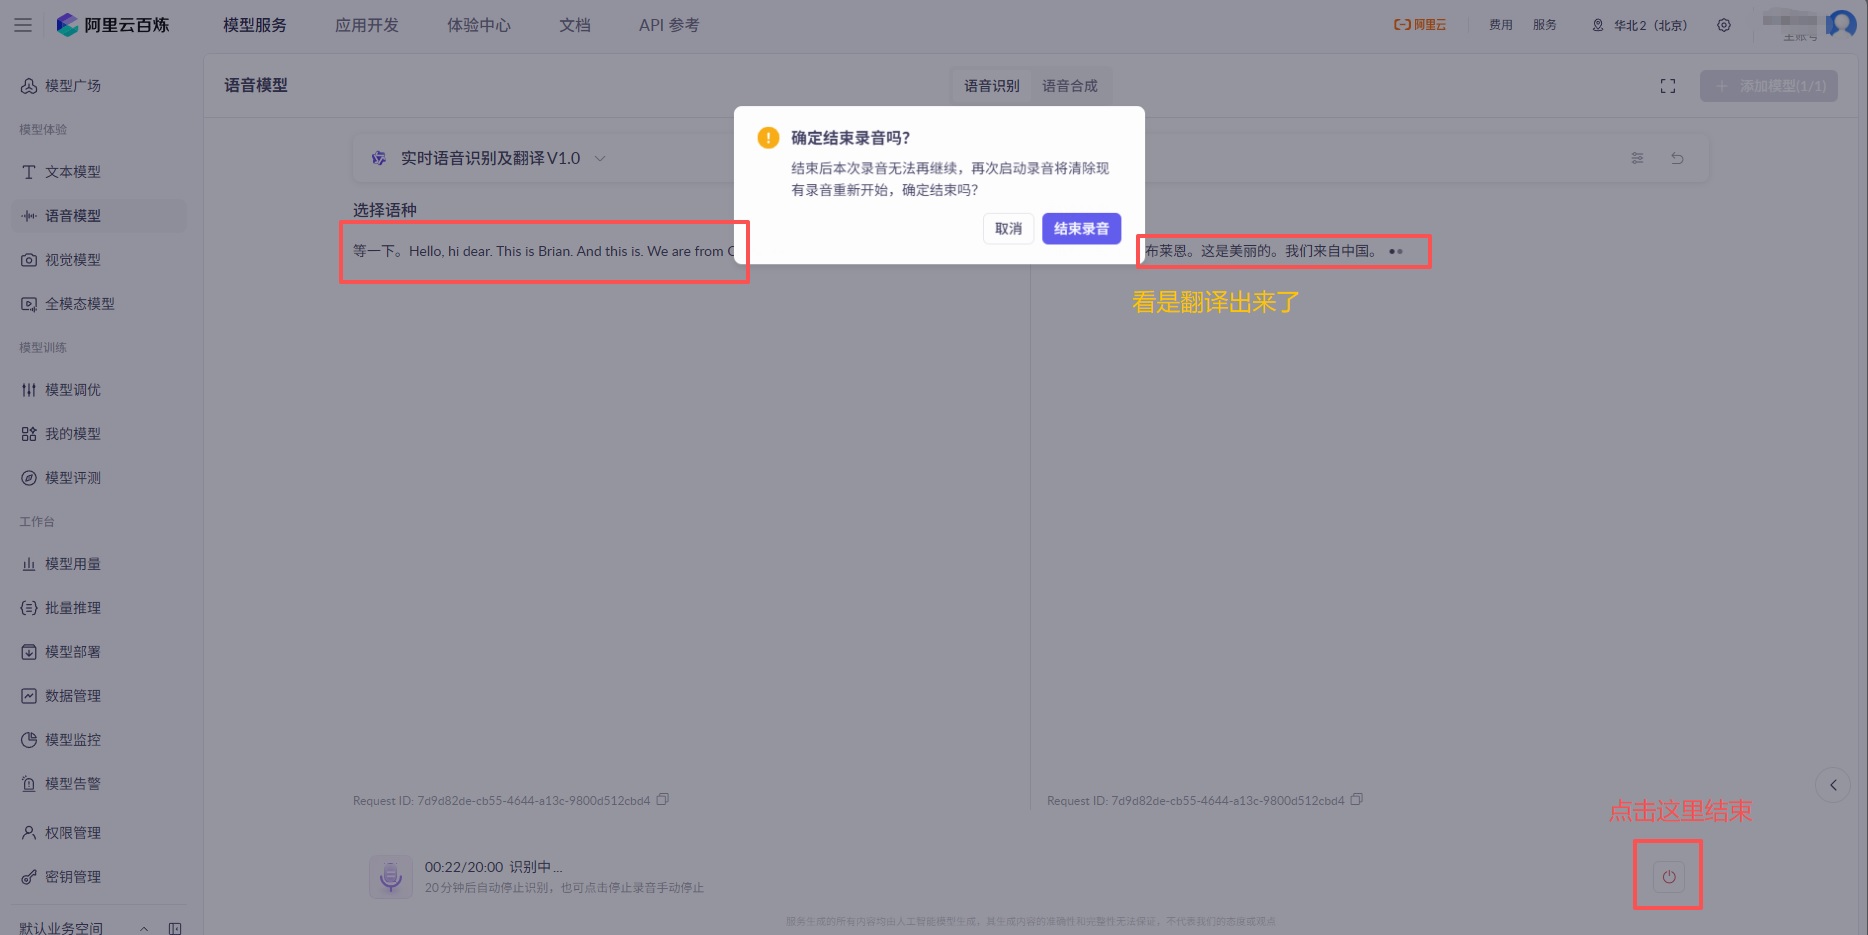Switch to the 语音合成 tab
Image resolution: width=1868 pixels, height=935 pixels.
(1070, 86)
